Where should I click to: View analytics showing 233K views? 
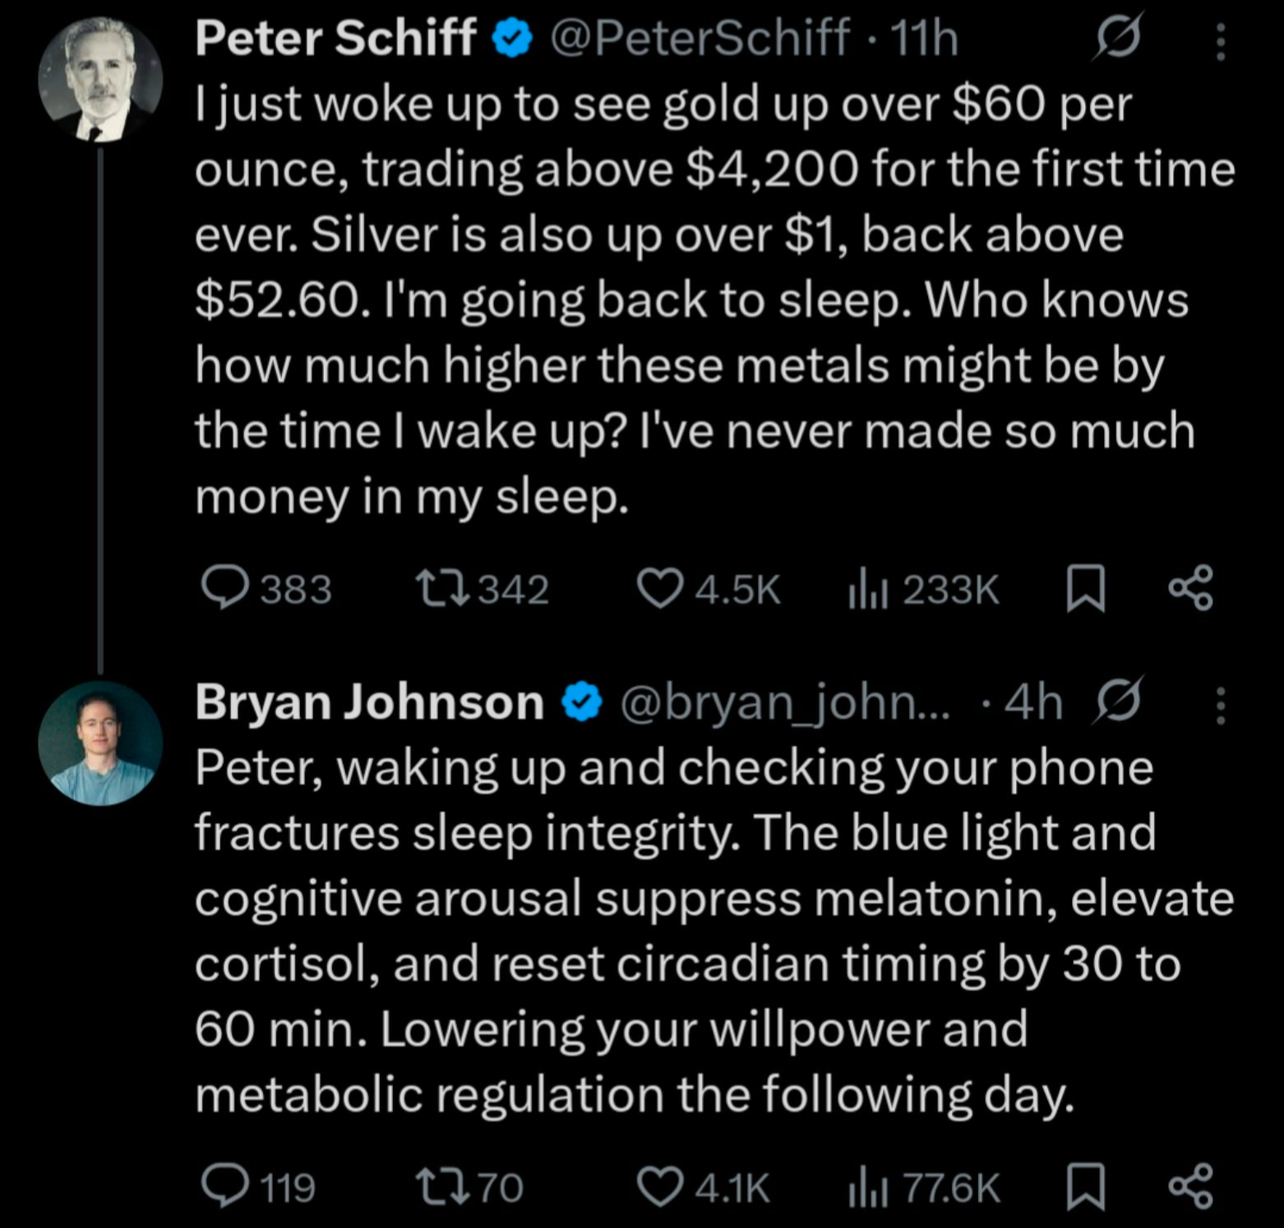922,589
